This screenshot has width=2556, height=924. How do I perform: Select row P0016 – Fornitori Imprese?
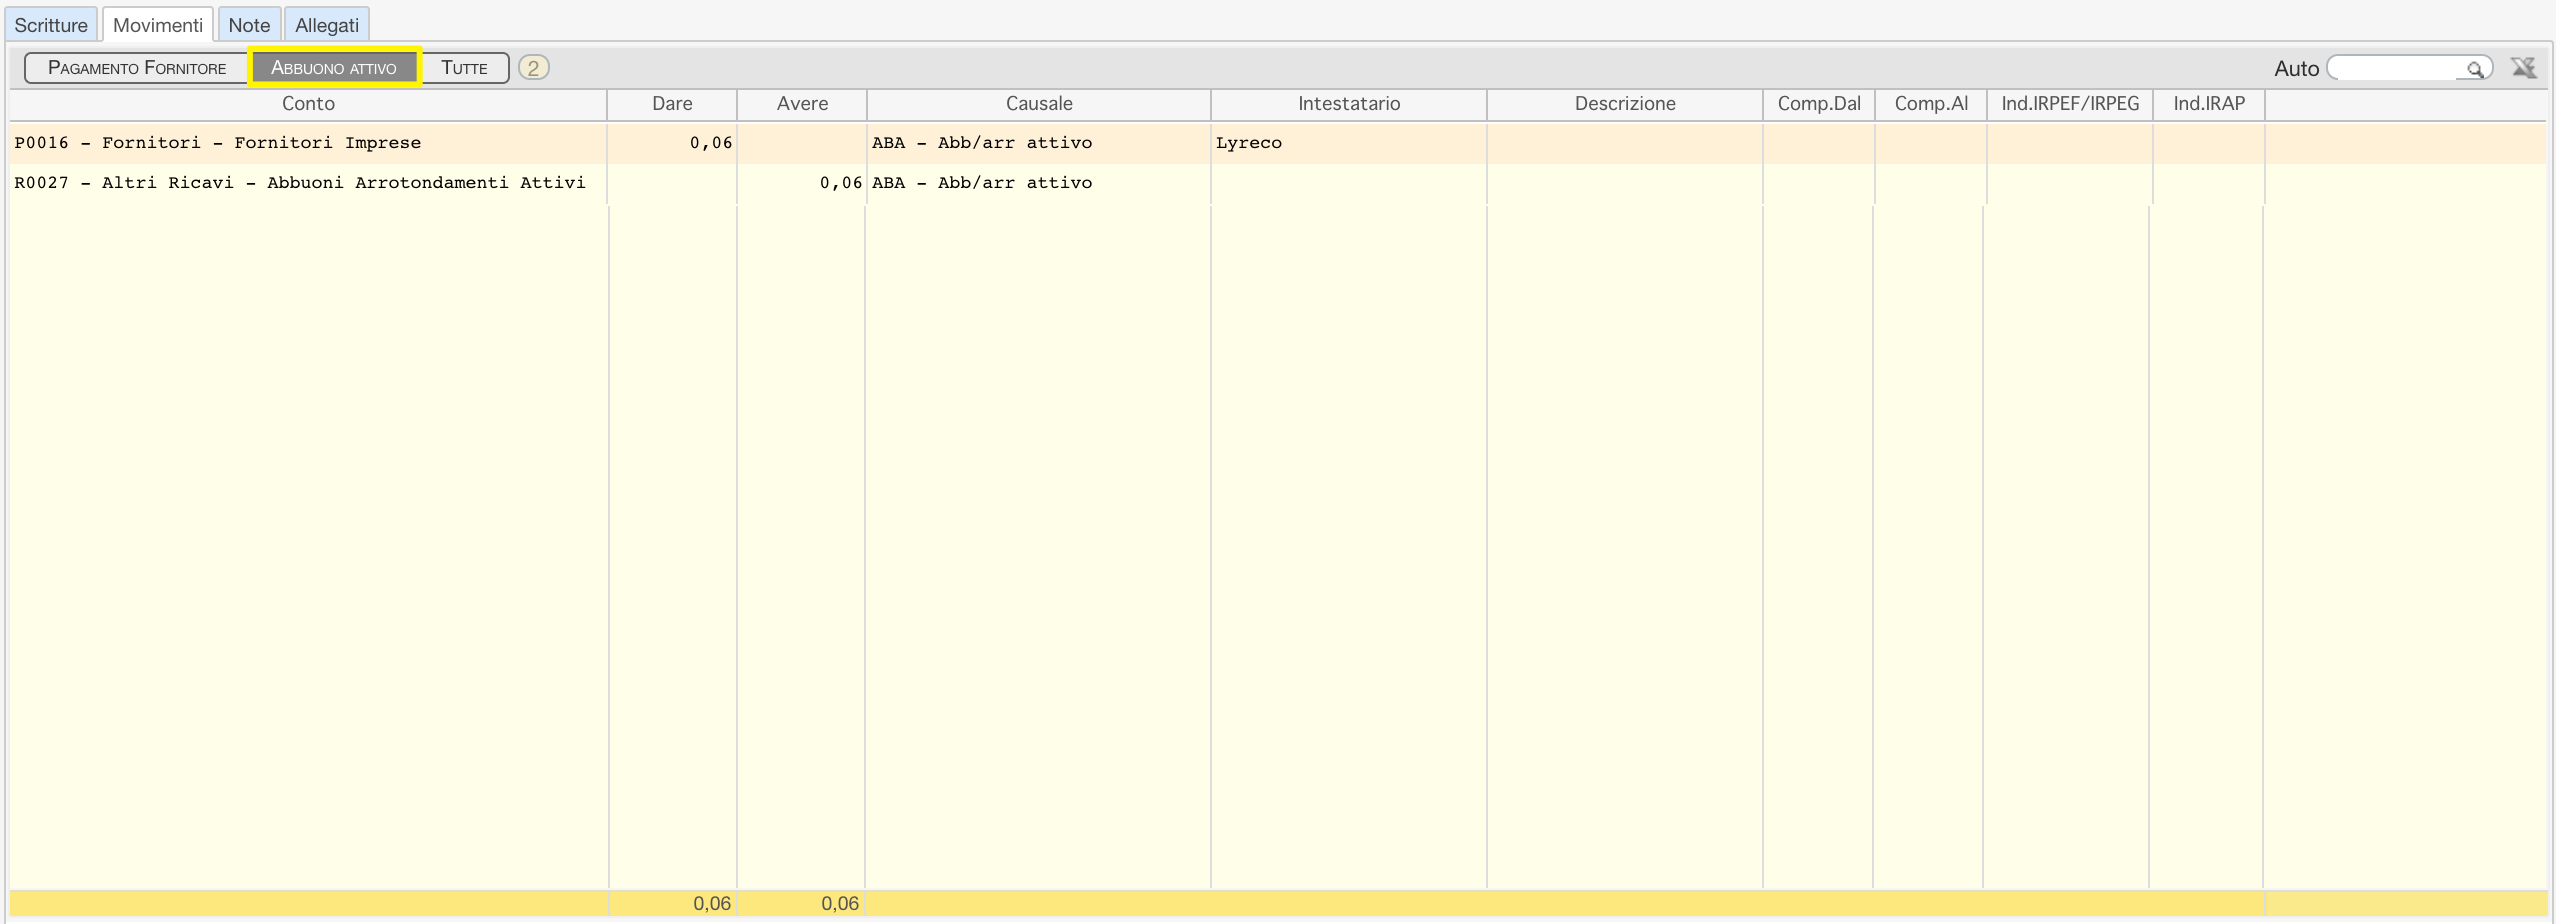pyautogui.click(x=1278, y=143)
